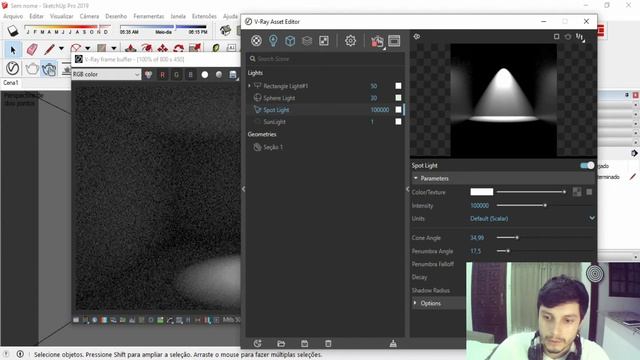This screenshot has width=640, height=360.
Task: Open the Extensões menu
Action: coord(204,16)
